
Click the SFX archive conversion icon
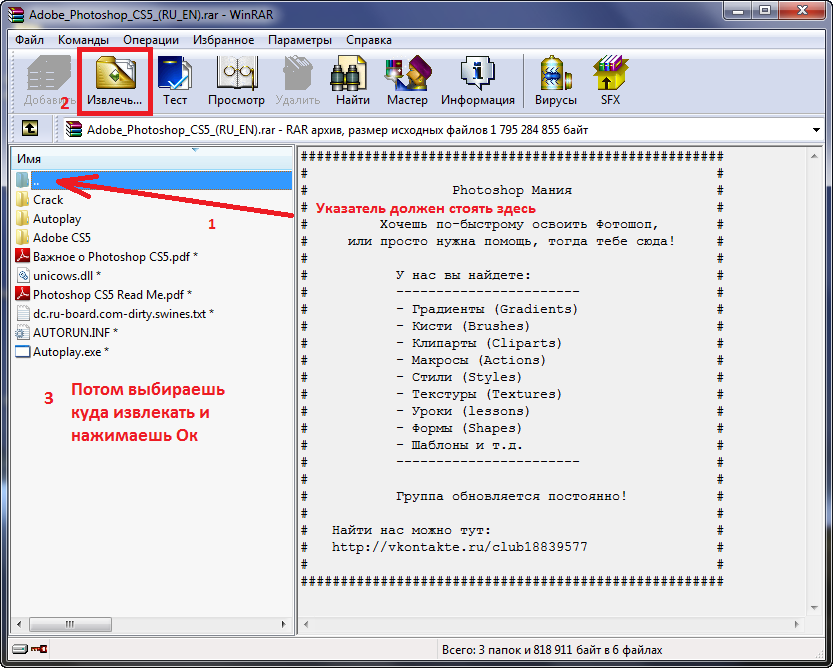[610, 80]
